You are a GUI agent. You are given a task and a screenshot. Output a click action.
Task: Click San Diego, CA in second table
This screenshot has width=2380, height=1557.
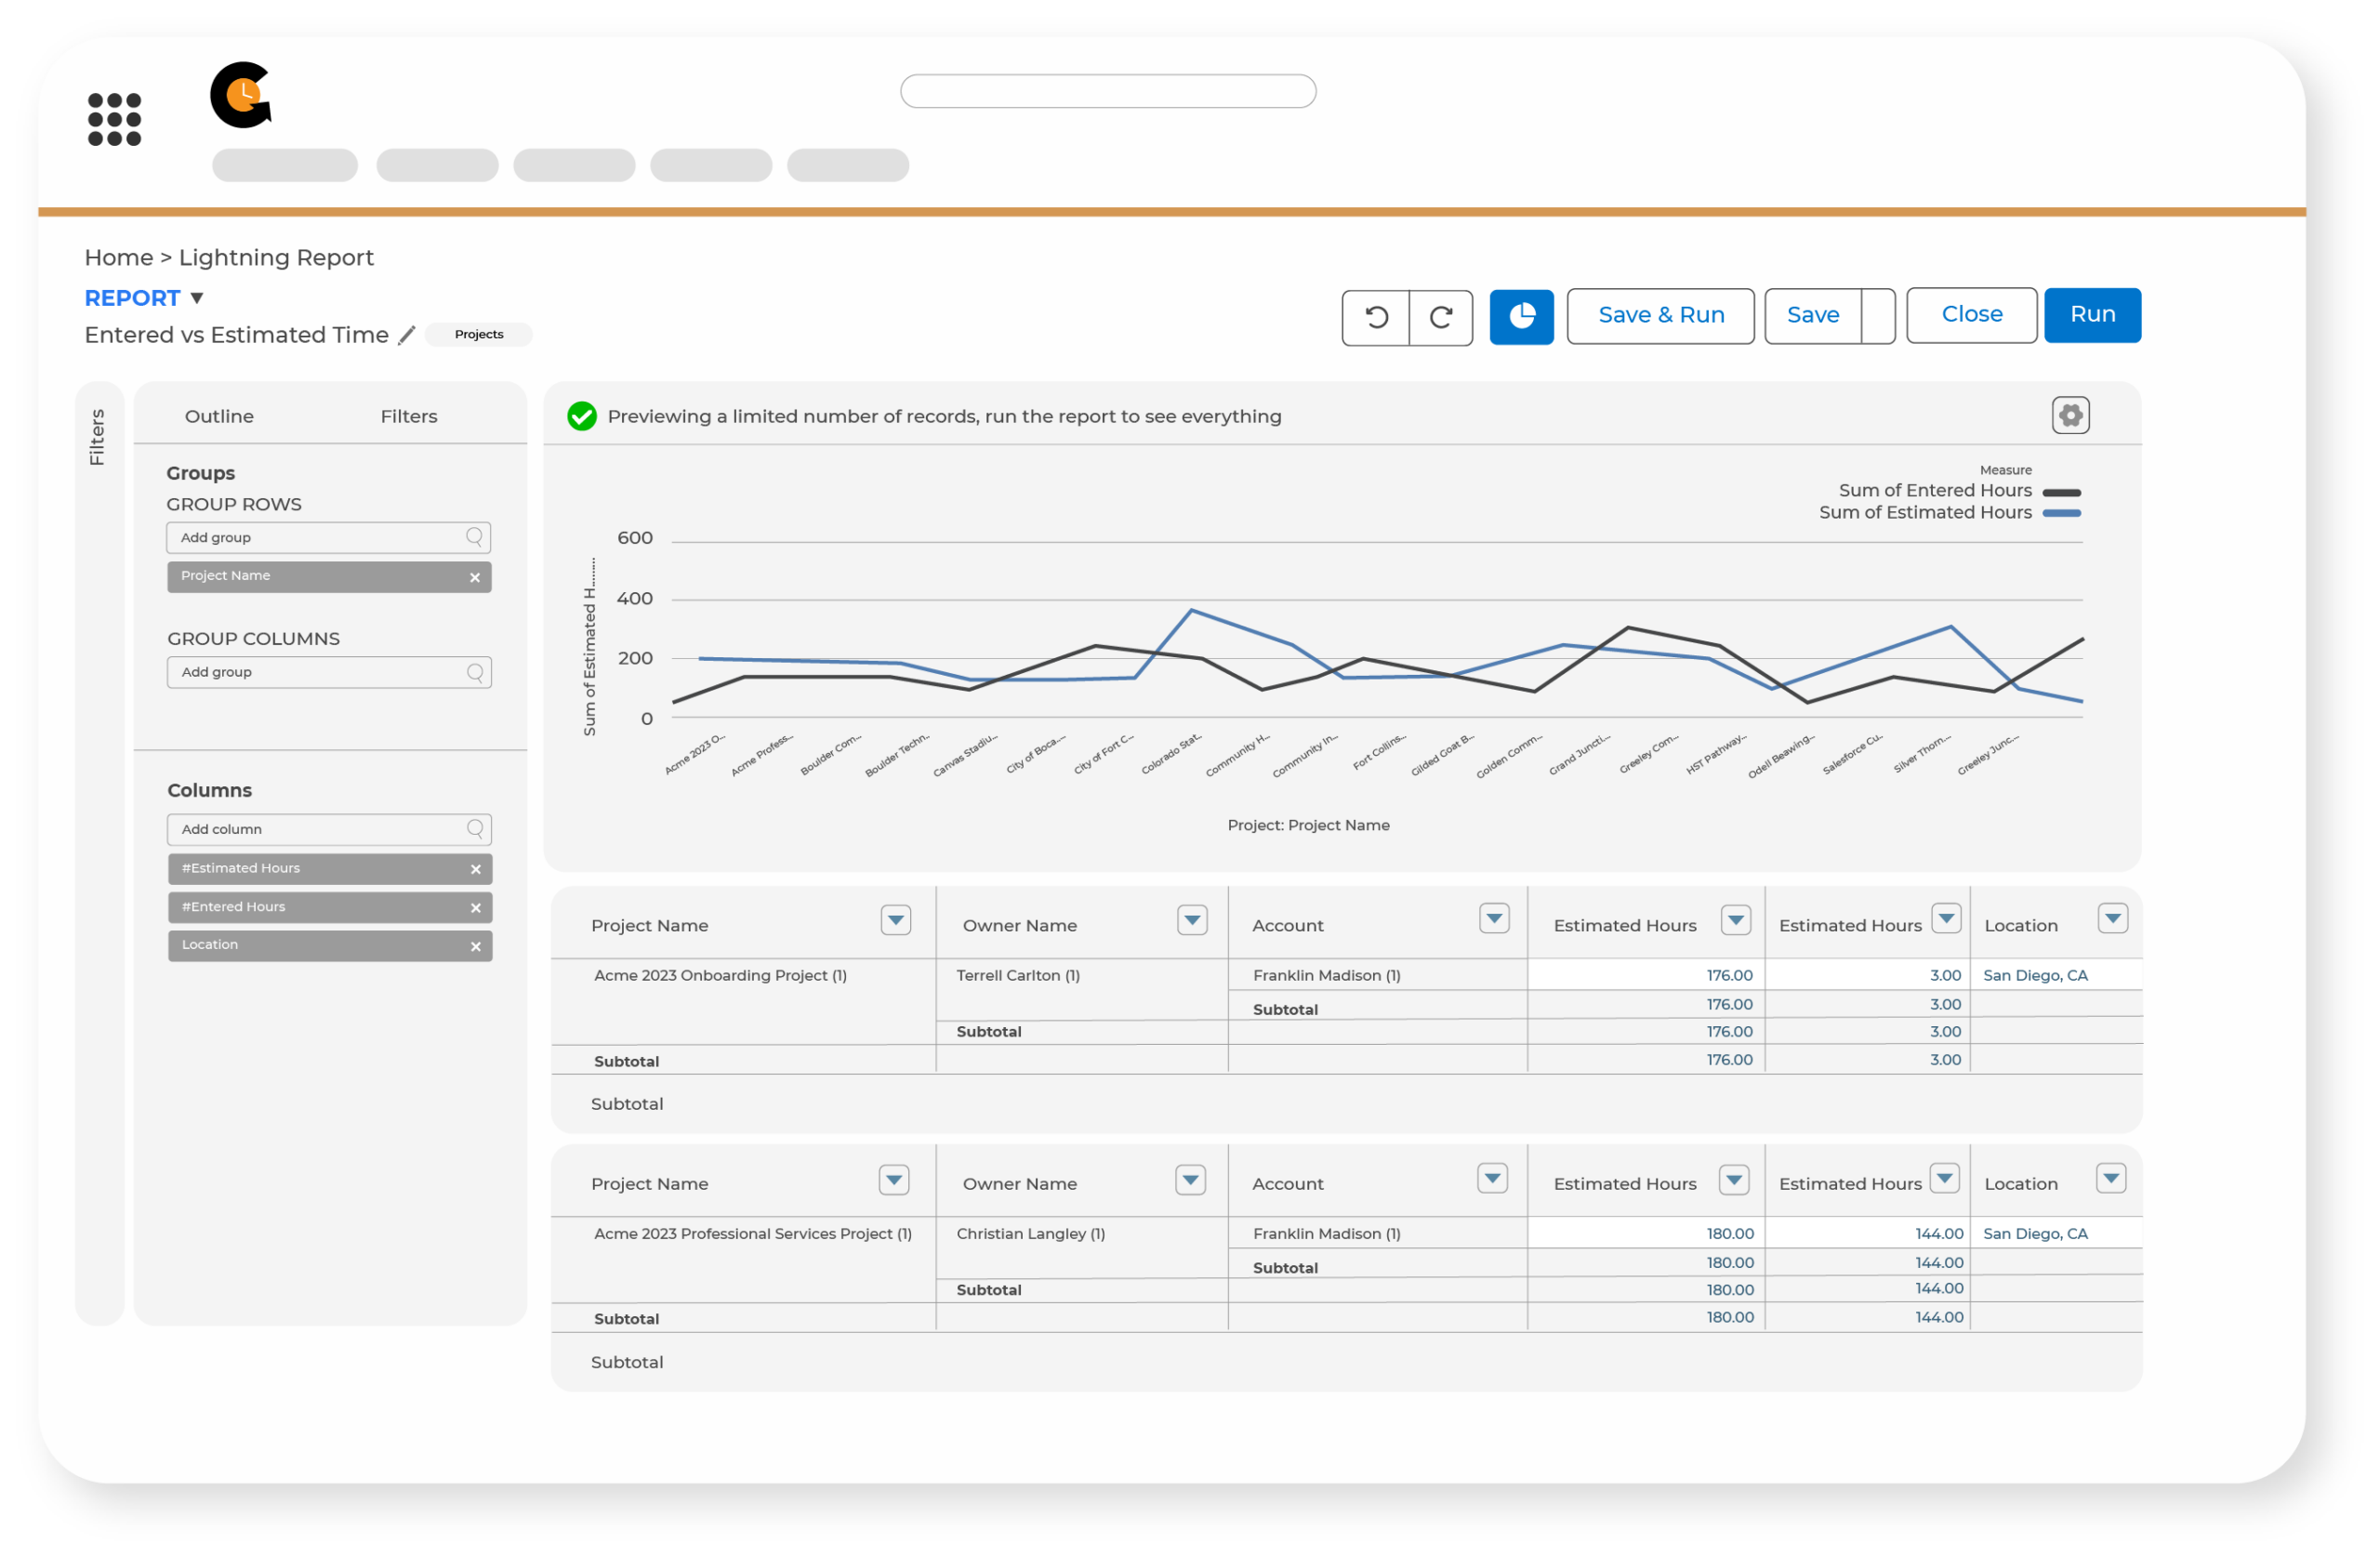[x=2035, y=1233]
